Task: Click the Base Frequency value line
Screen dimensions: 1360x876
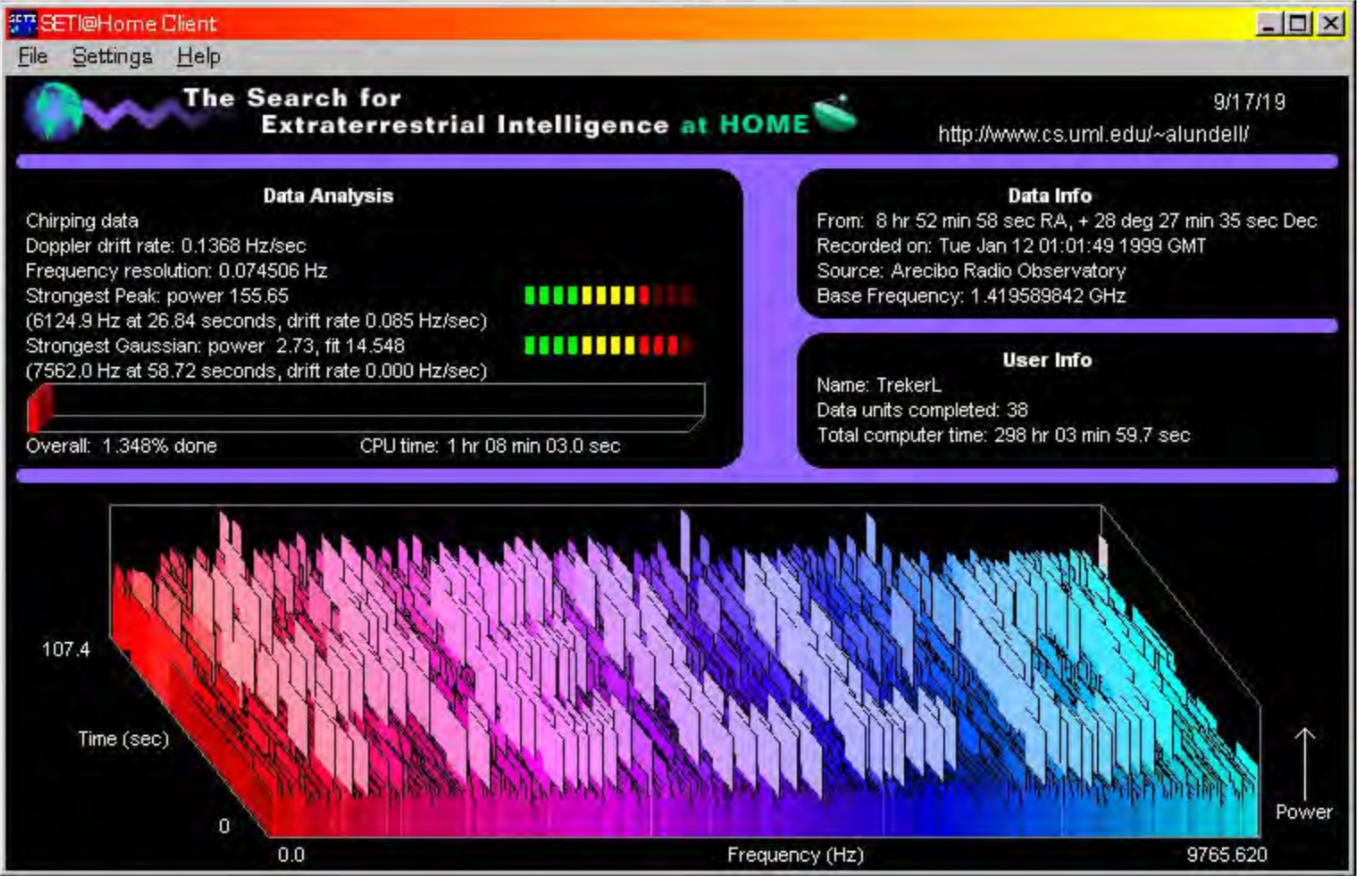Action: point(971,296)
